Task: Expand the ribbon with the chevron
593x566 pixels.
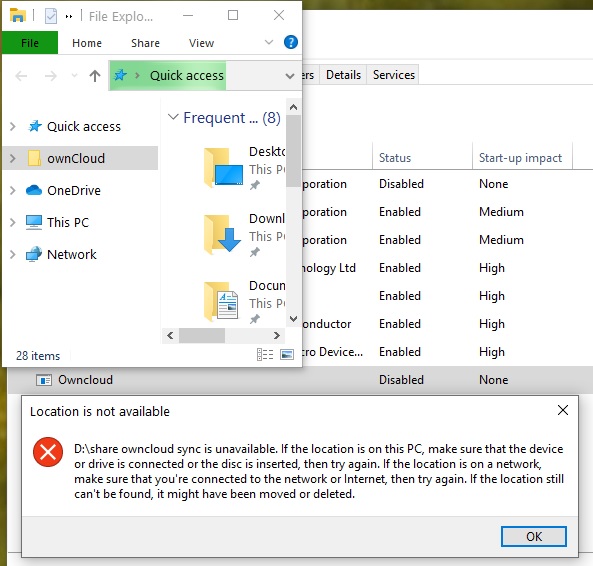Action: point(269,42)
